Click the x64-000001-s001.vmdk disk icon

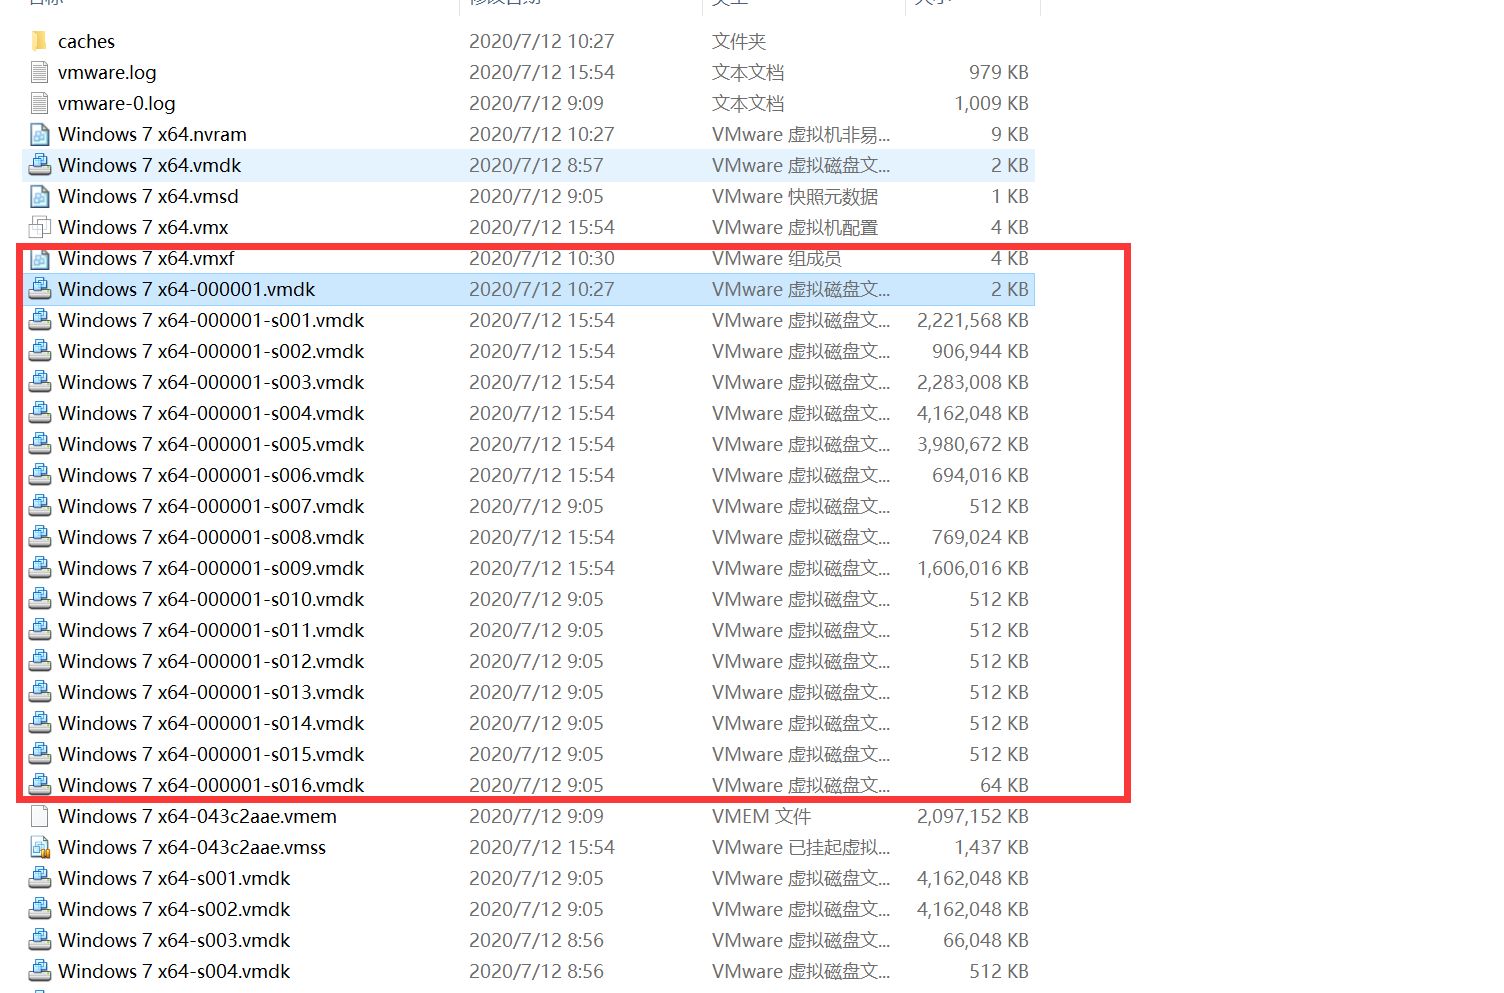39,320
